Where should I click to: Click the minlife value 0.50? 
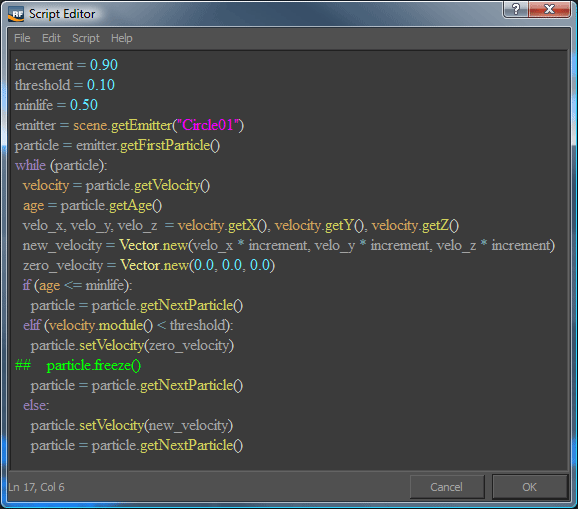[x=84, y=105]
